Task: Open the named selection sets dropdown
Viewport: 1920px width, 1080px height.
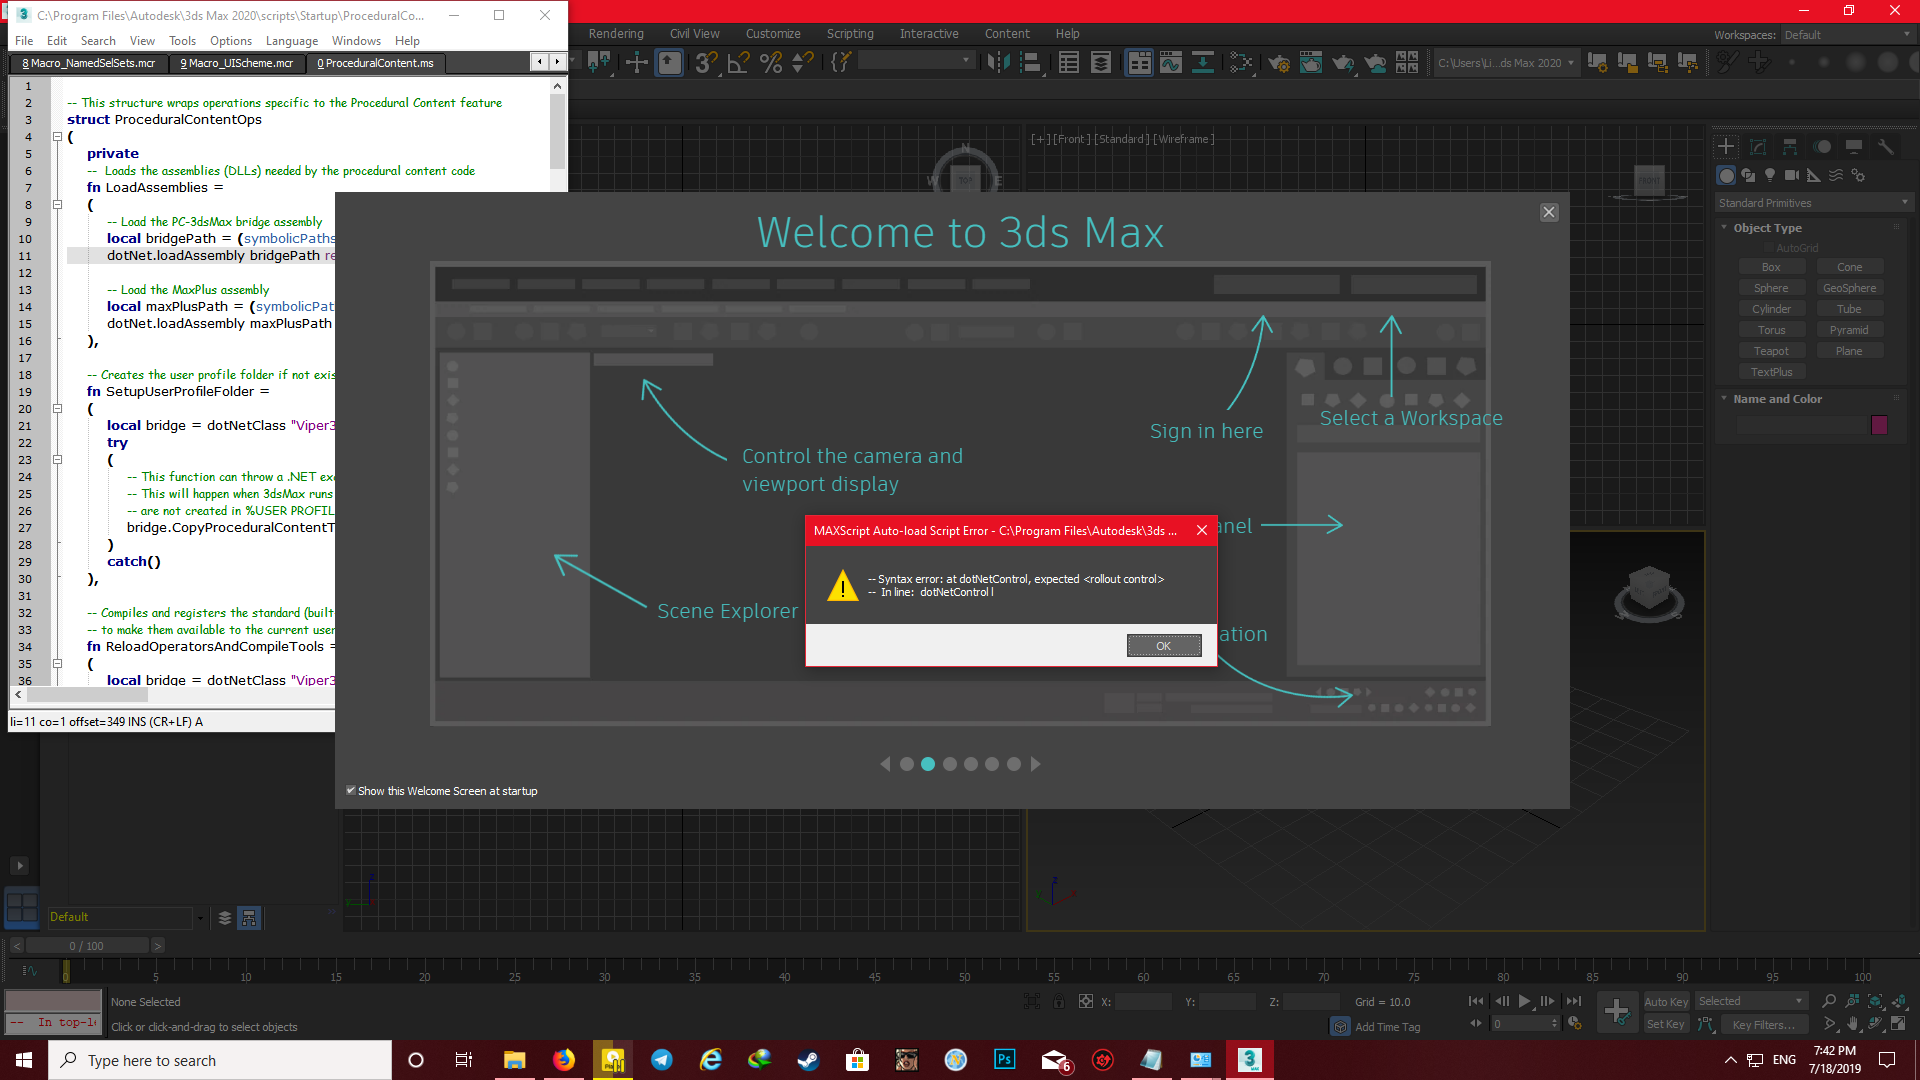Action: click(916, 61)
